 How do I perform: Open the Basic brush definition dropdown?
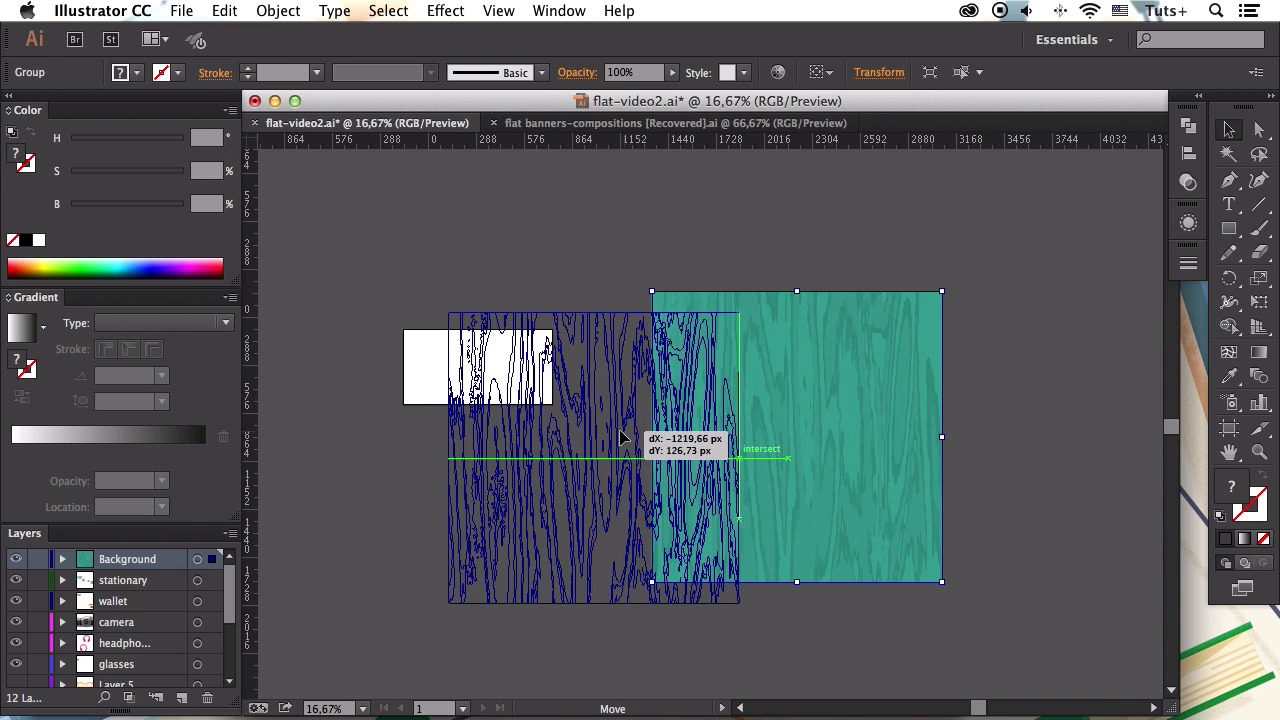(x=542, y=72)
